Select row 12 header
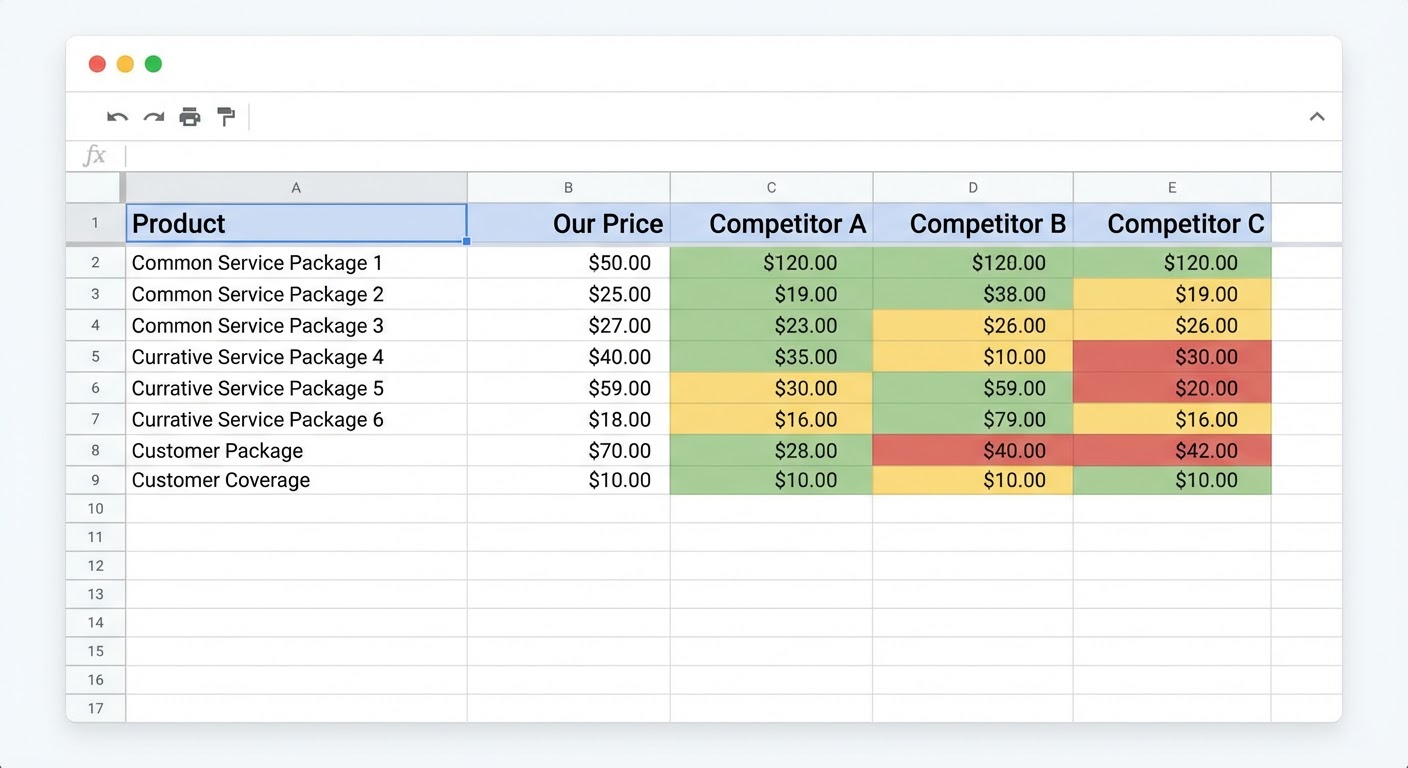Image resolution: width=1408 pixels, height=768 pixels. click(x=95, y=566)
